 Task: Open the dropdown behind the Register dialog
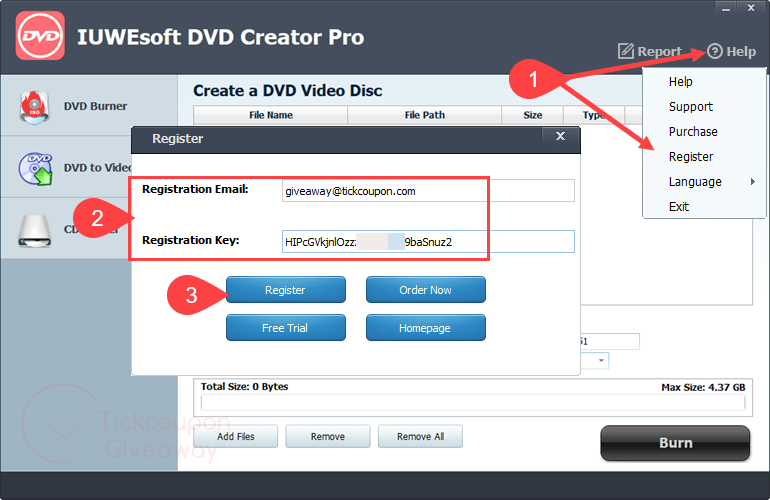coord(601,361)
